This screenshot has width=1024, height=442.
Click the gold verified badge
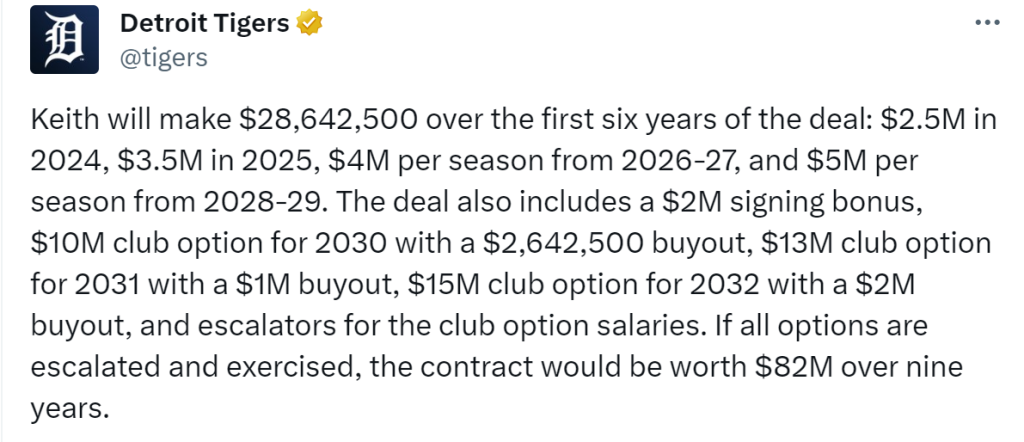(x=309, y=24)
